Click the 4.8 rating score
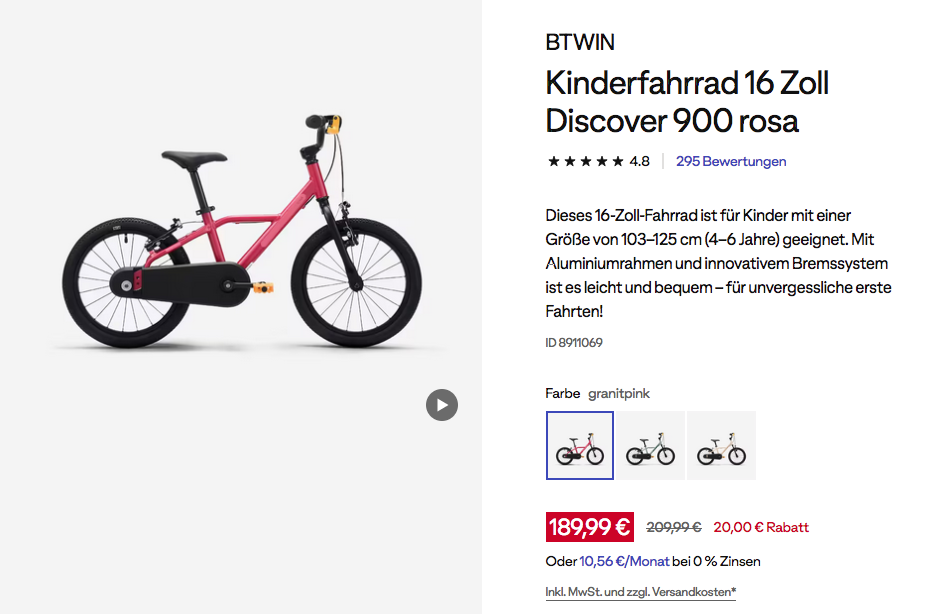Screen dimensions: 931x614 pyautogui.click(x=639, y=161)
